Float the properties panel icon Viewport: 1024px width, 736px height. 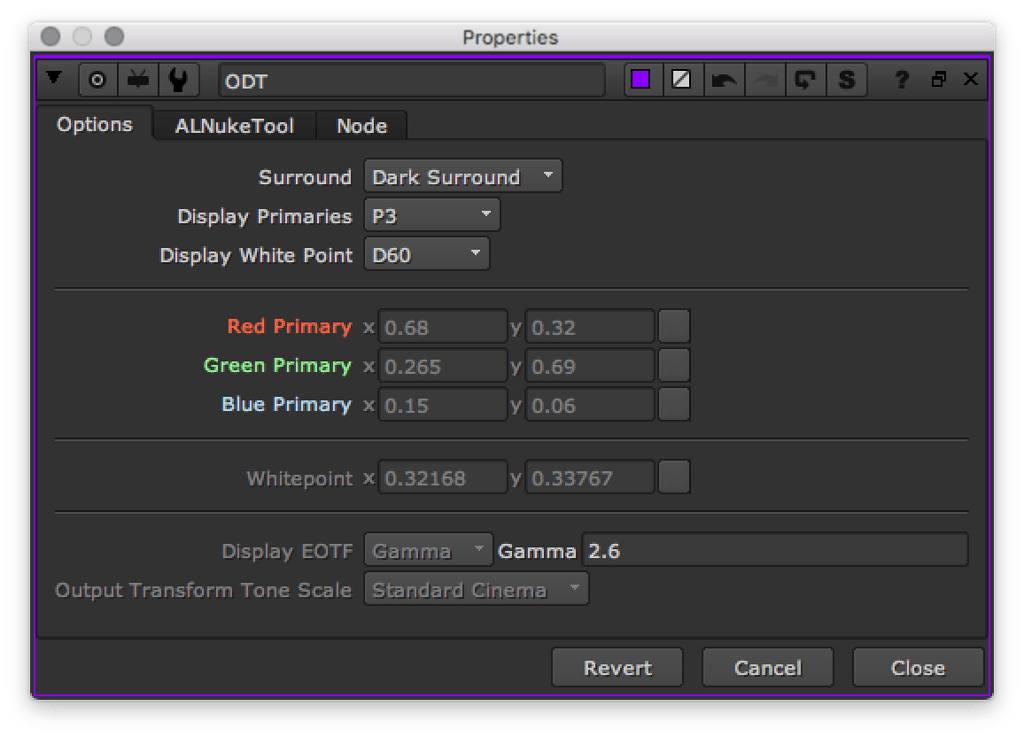(x=936, y=78)
